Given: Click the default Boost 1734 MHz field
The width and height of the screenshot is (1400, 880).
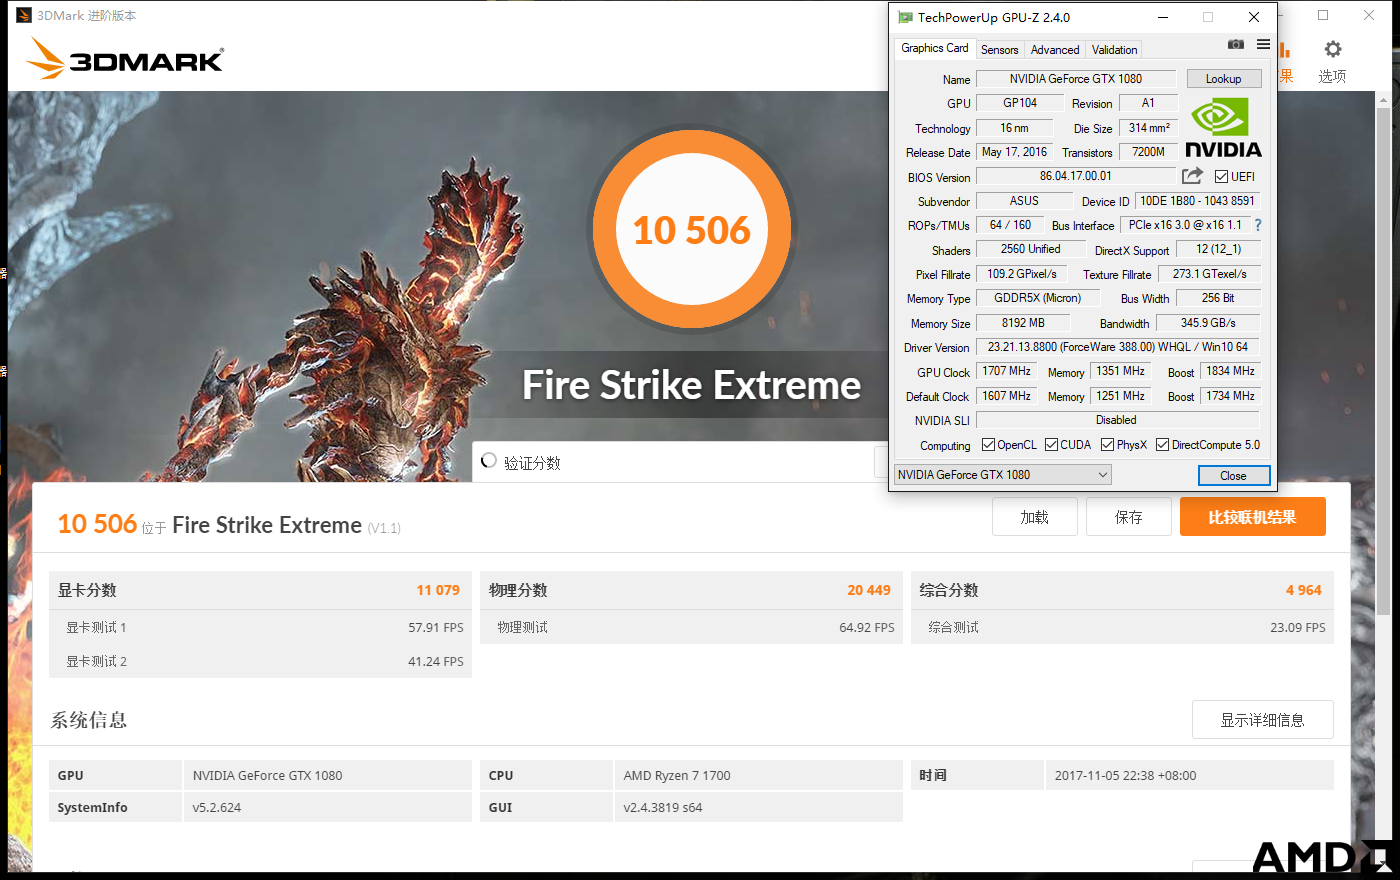Looking at the screenshot, I should click(x=1230, y=396).
